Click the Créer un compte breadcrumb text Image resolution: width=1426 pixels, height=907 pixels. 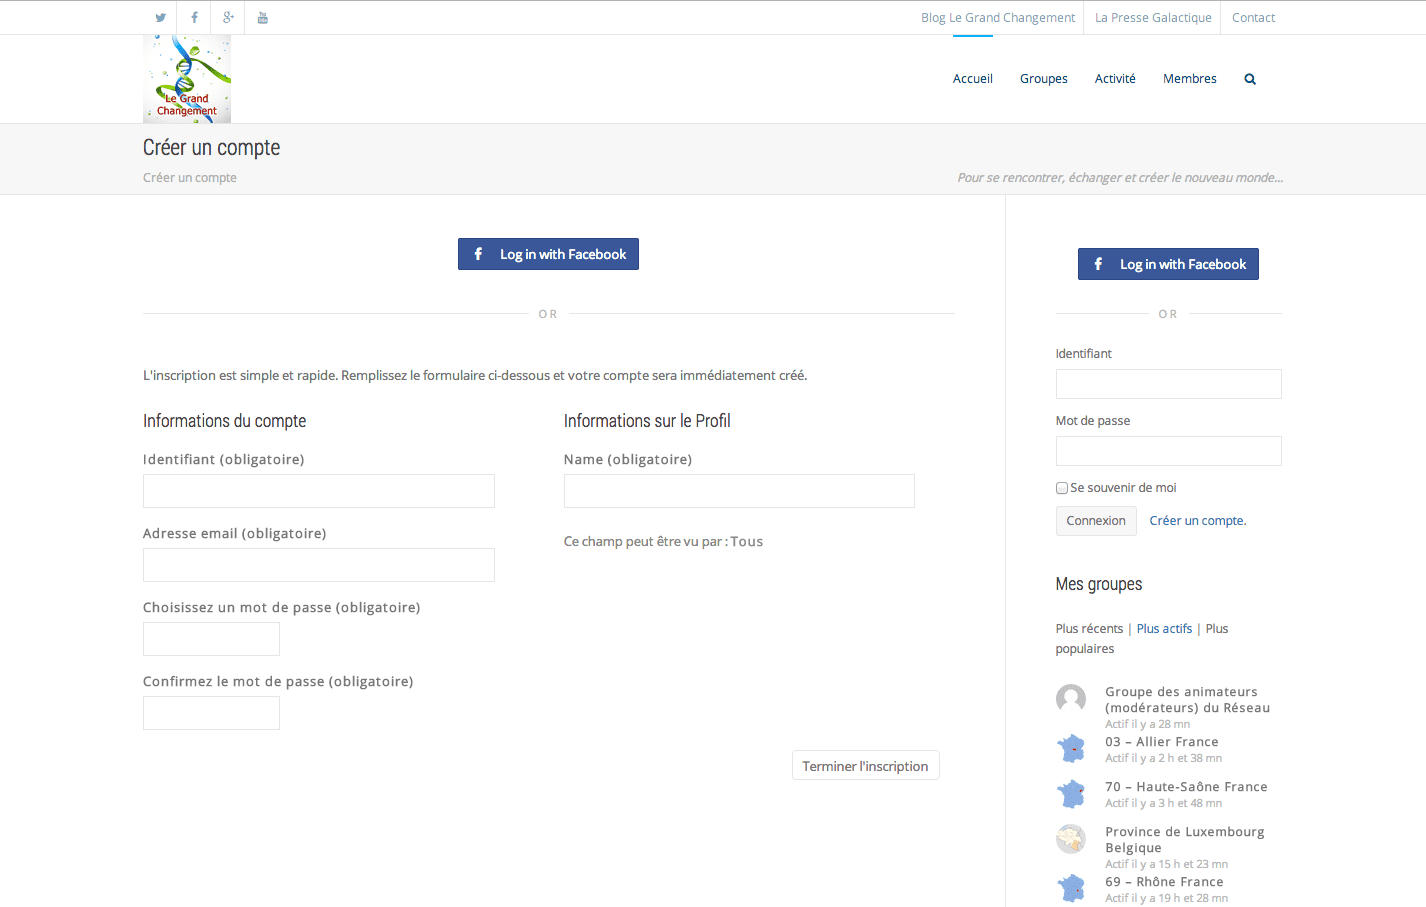(190, 178)
